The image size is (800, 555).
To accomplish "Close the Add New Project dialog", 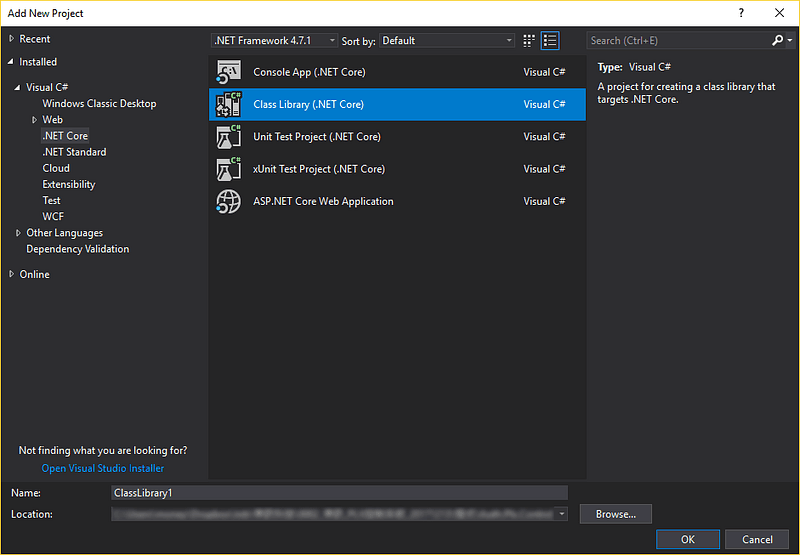I will pyautogui.click(x=779, y=13).
